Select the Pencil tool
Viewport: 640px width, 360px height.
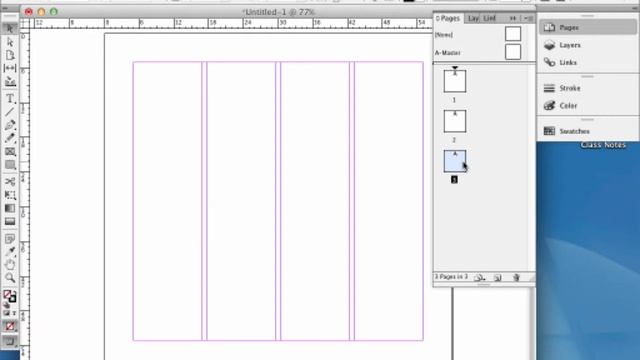click(x=10, y=138)
